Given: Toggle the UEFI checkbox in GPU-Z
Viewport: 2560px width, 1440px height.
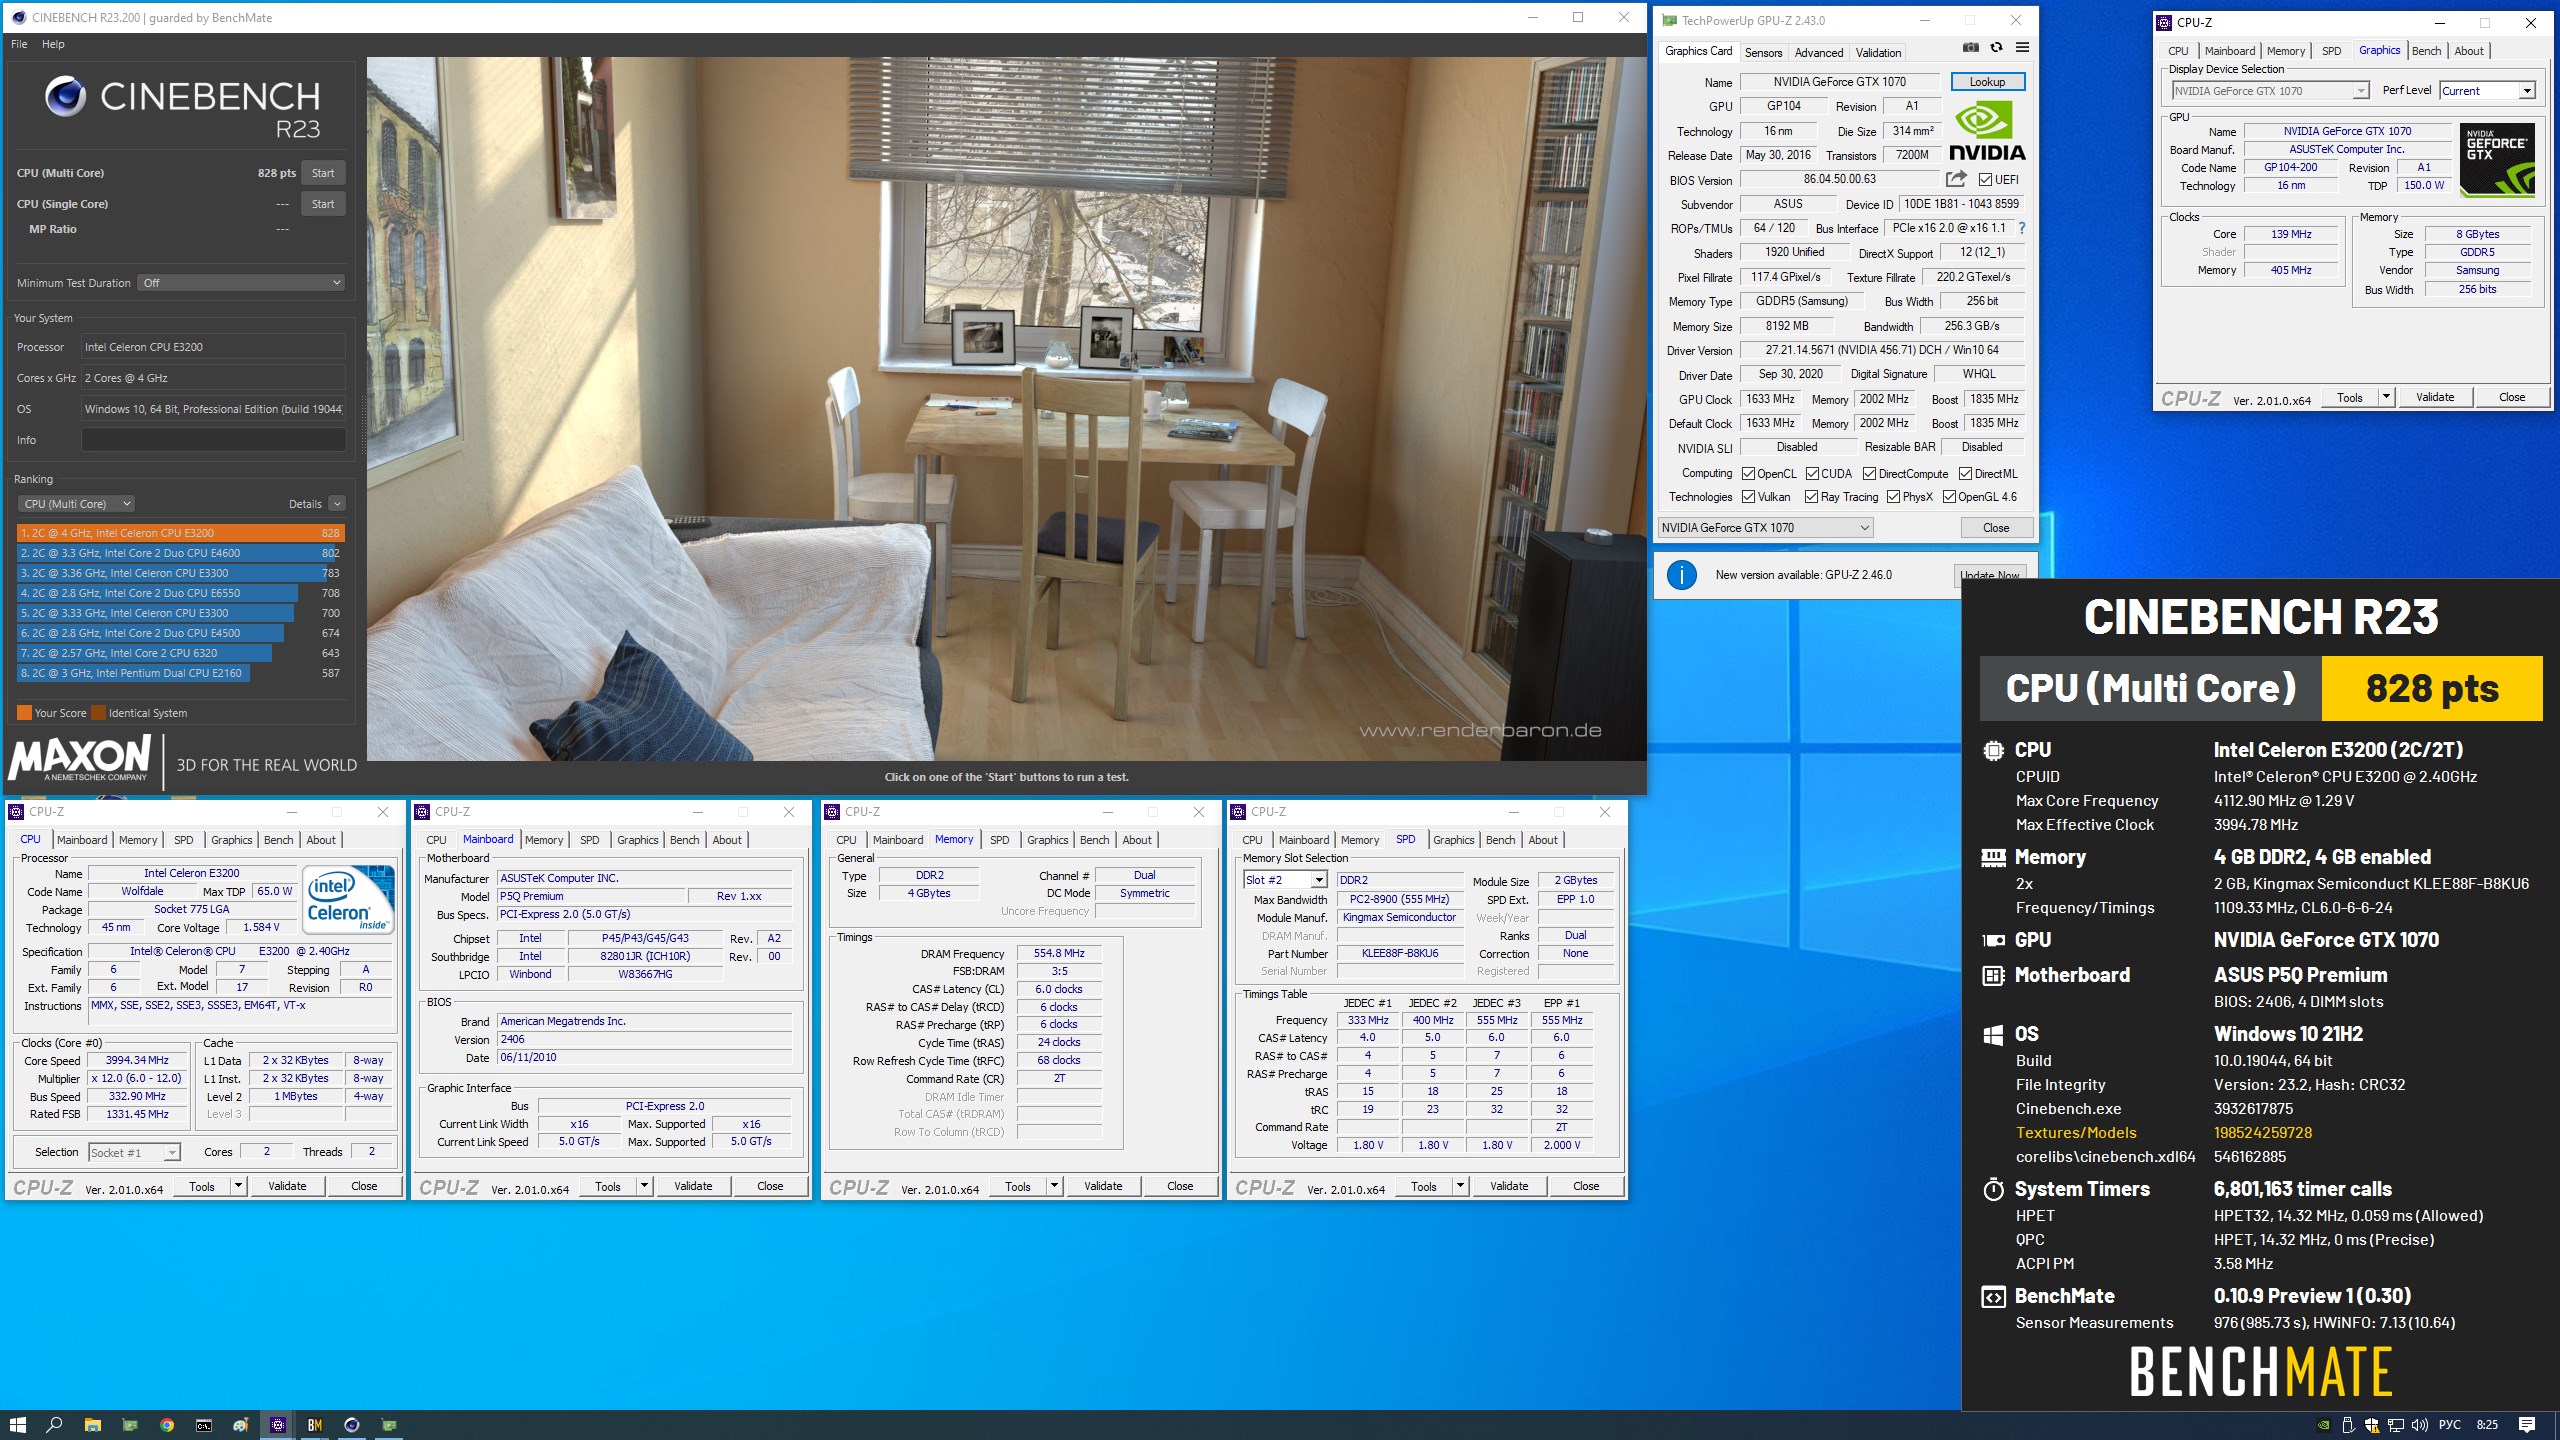Looking at the screenshot, I should (1986, 180).
